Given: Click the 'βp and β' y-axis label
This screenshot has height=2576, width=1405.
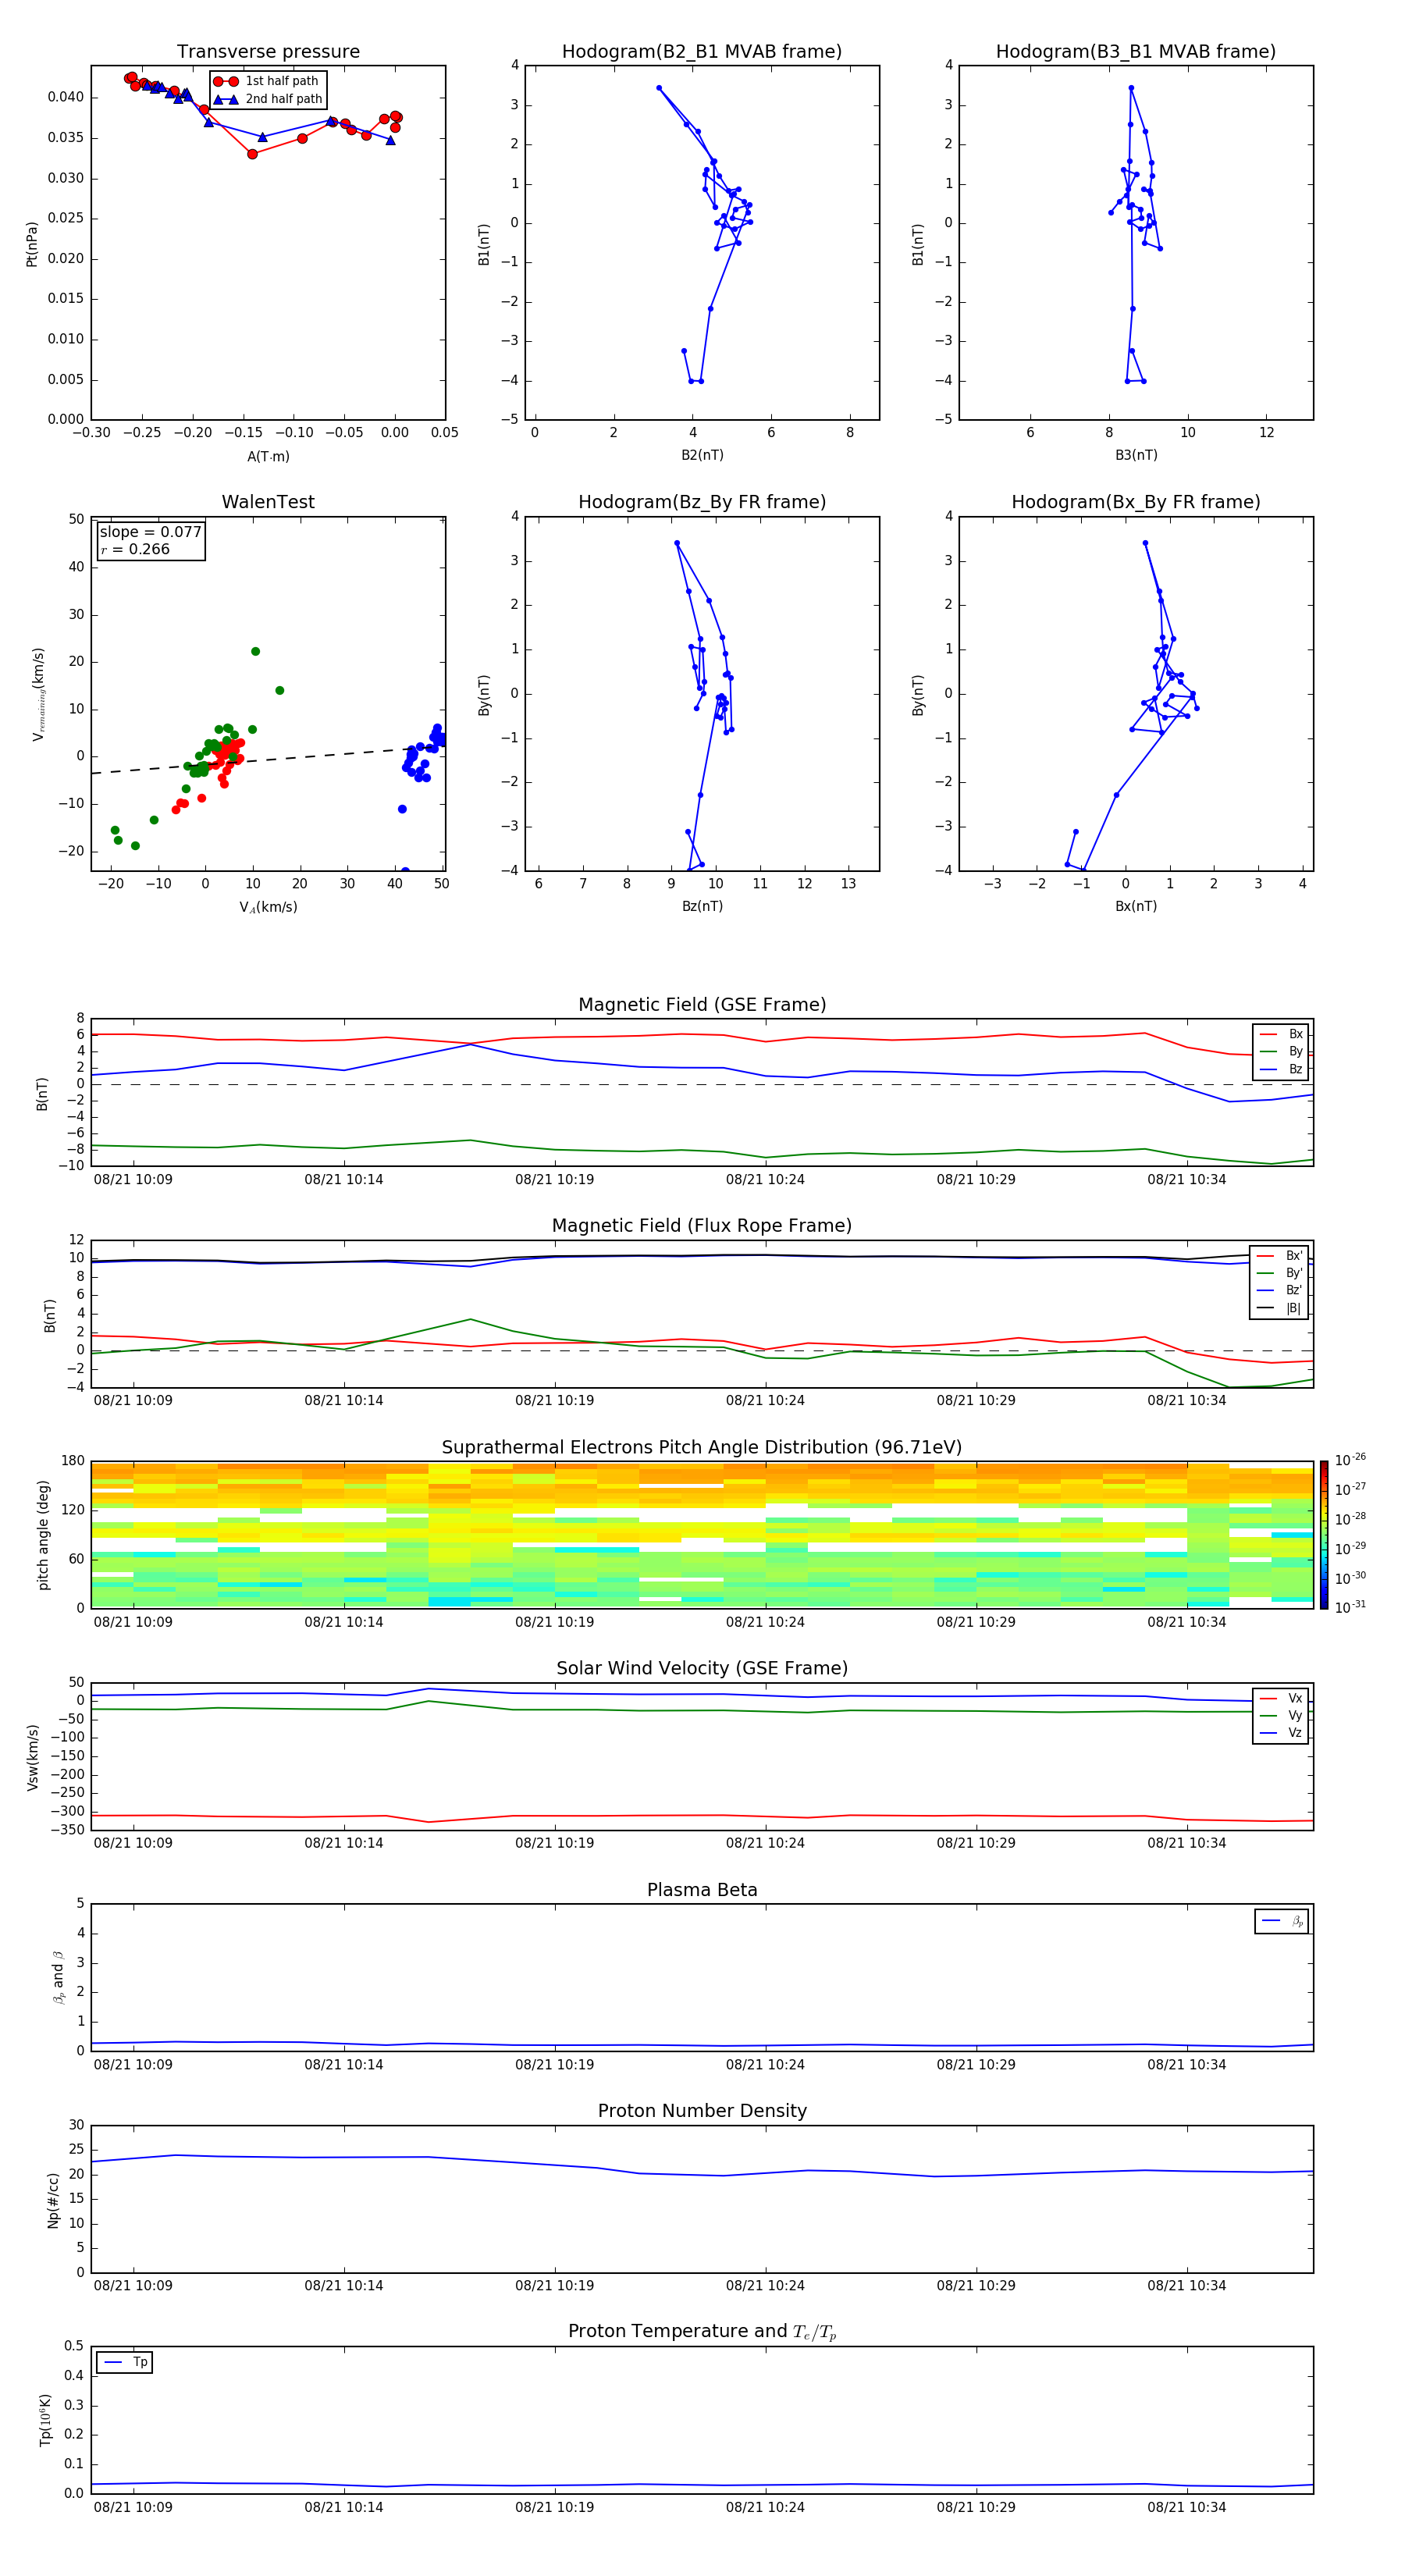Looking at the screenshot, I should point(58,1977).
